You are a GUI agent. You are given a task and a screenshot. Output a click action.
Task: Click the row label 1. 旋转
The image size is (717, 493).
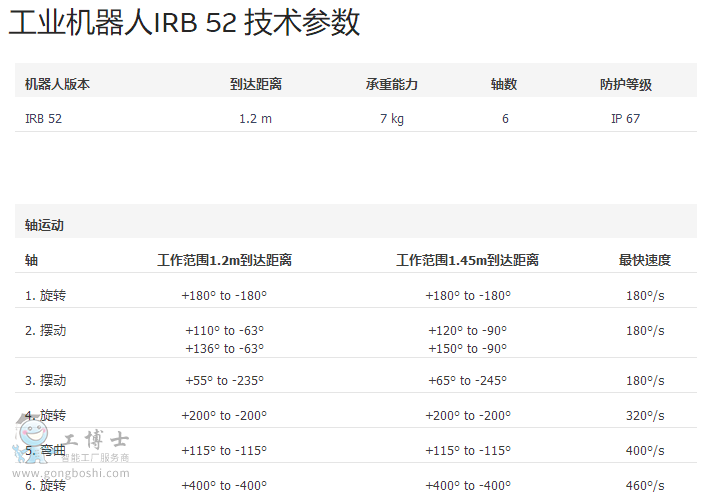click(45, 295)
